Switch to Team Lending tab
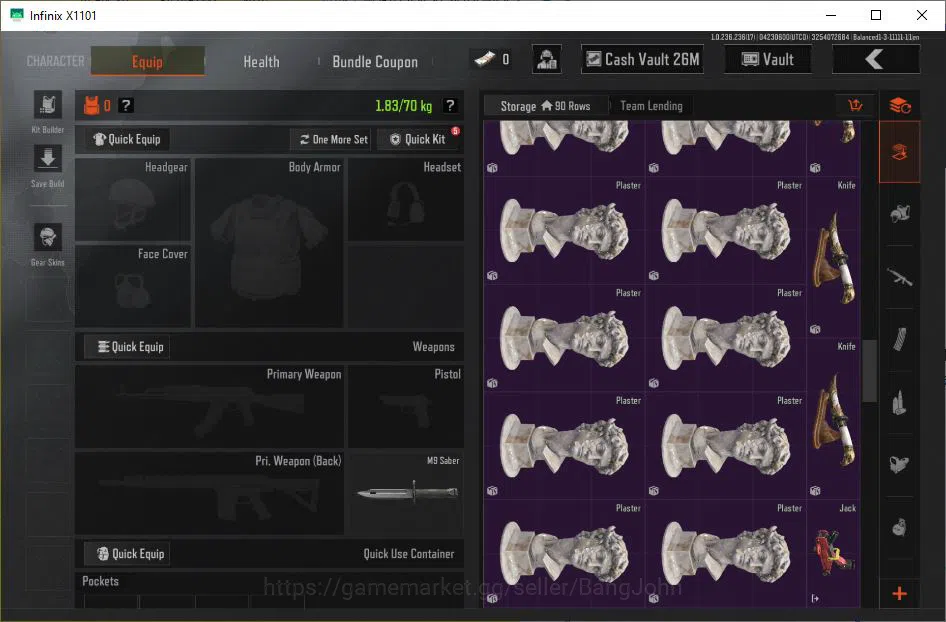The image size is (946, 622). (x=652, y=106)
